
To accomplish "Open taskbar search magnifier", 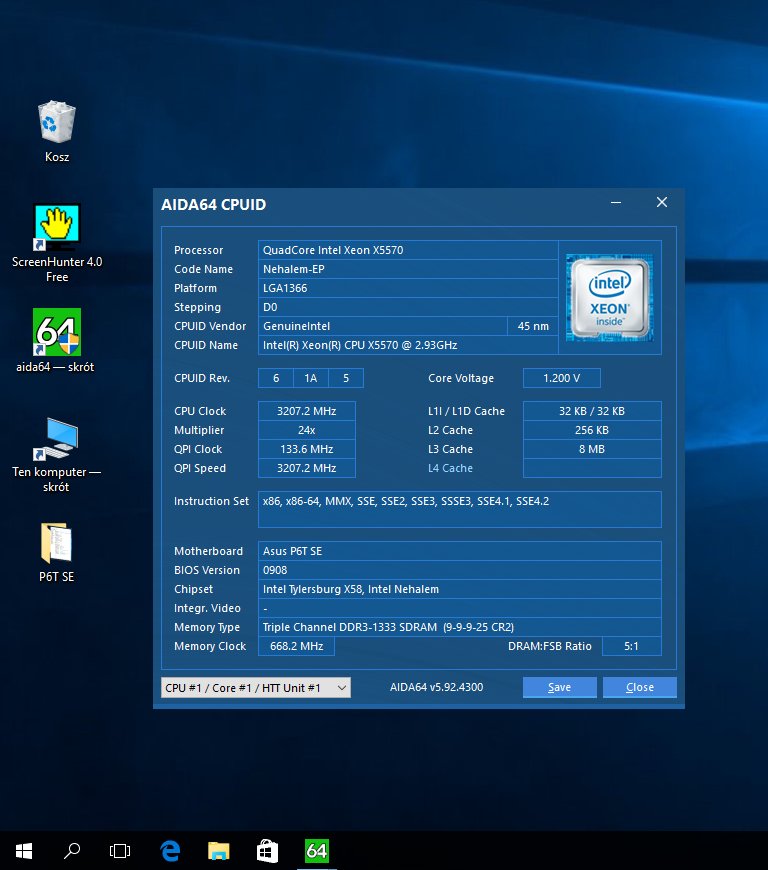I will point(72,851).
